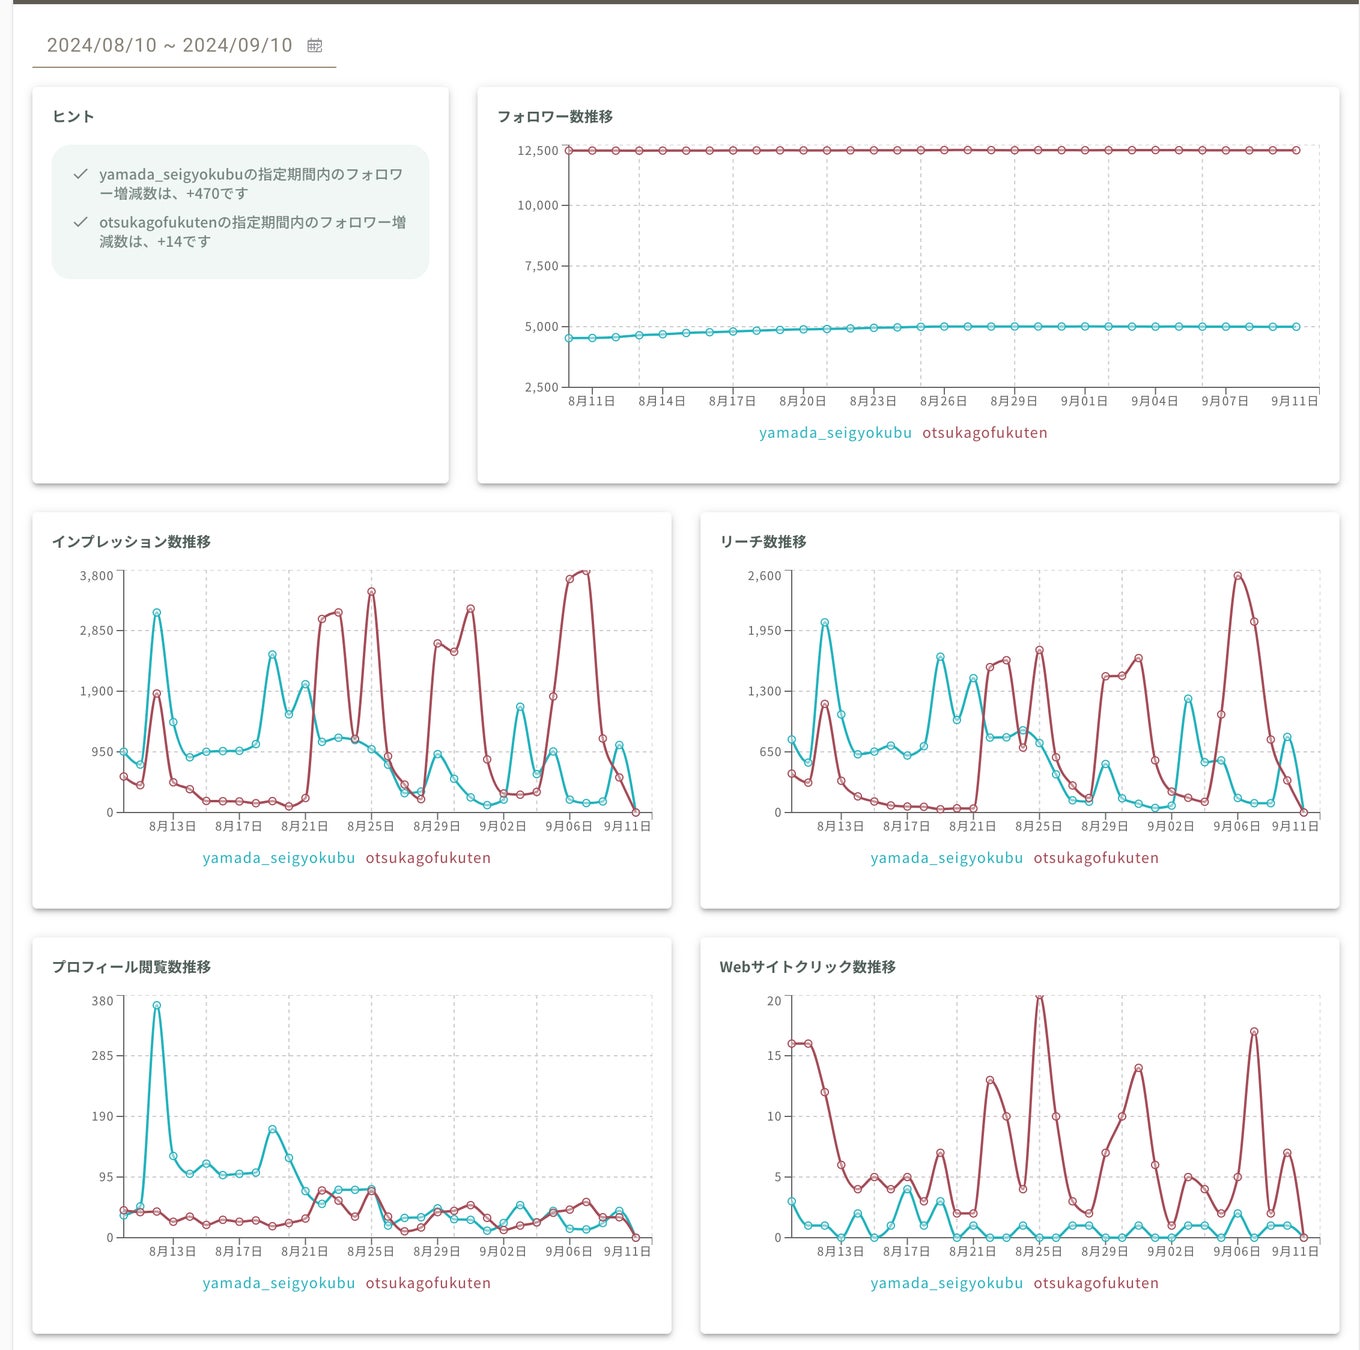Click the ヒント panel heading

pos(73,116)
